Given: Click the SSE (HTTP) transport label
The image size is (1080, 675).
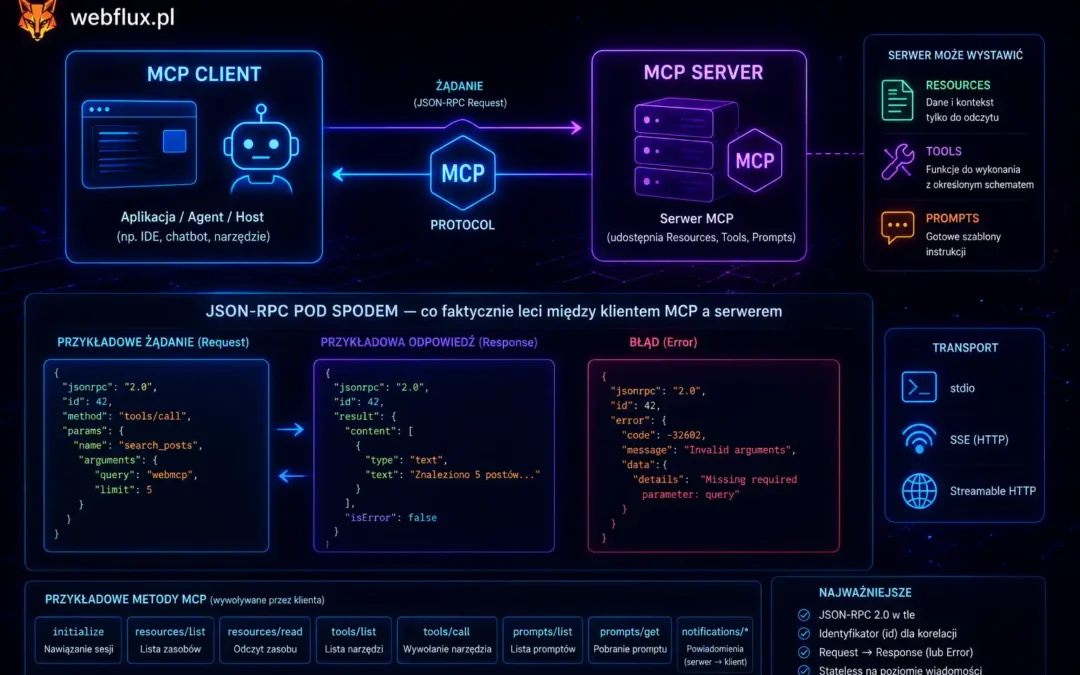Looking at the screenshot, I should pyautogui.click(x=979, y=439).
